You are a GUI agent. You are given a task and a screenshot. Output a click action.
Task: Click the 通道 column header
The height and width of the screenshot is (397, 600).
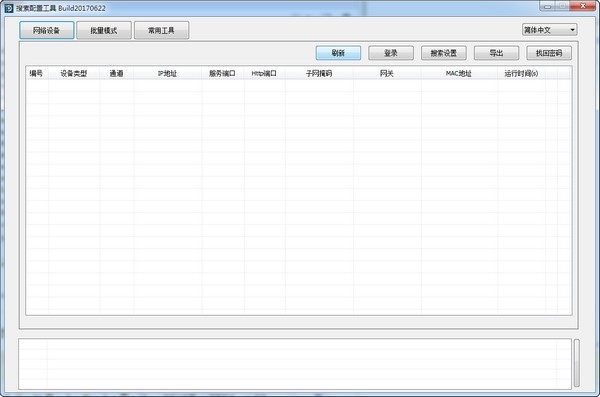117,74
